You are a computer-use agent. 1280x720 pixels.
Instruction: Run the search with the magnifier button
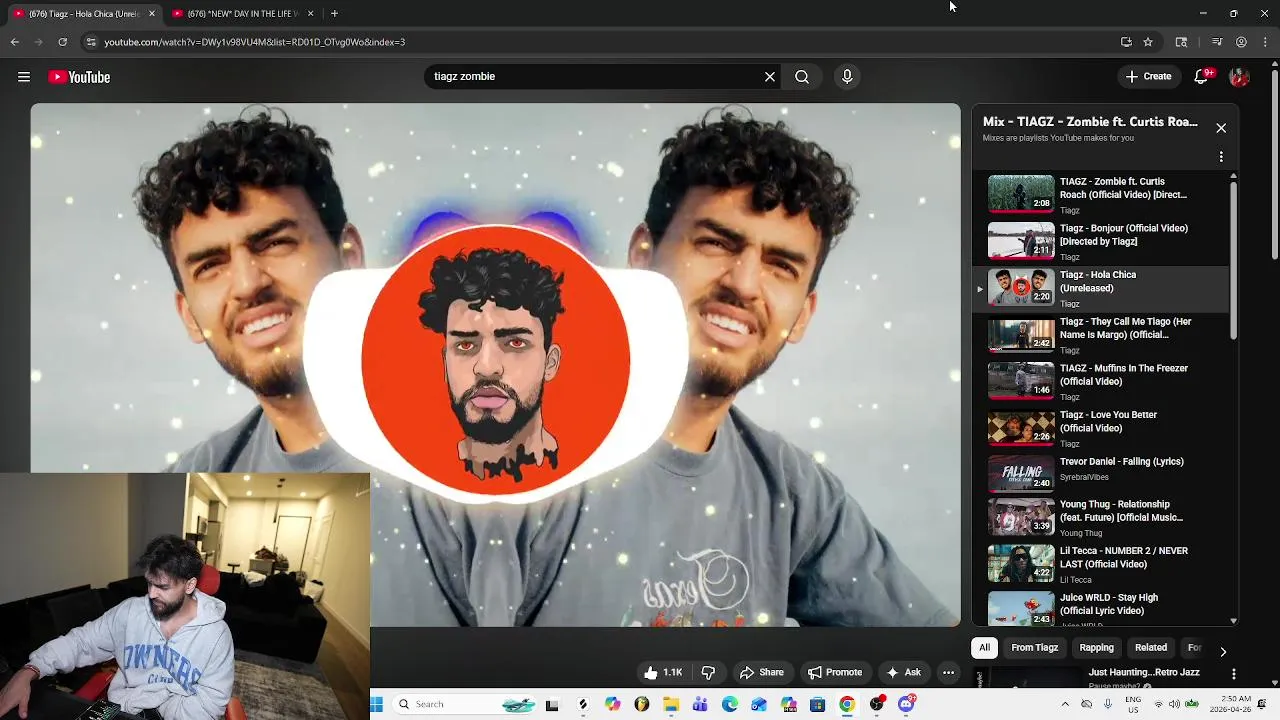click(802, 76)
